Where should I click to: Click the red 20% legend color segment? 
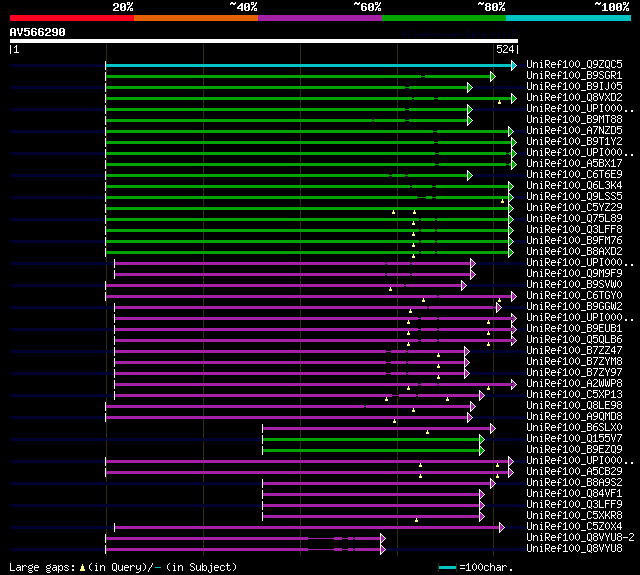pyautogui.click(x=72, y=18)
